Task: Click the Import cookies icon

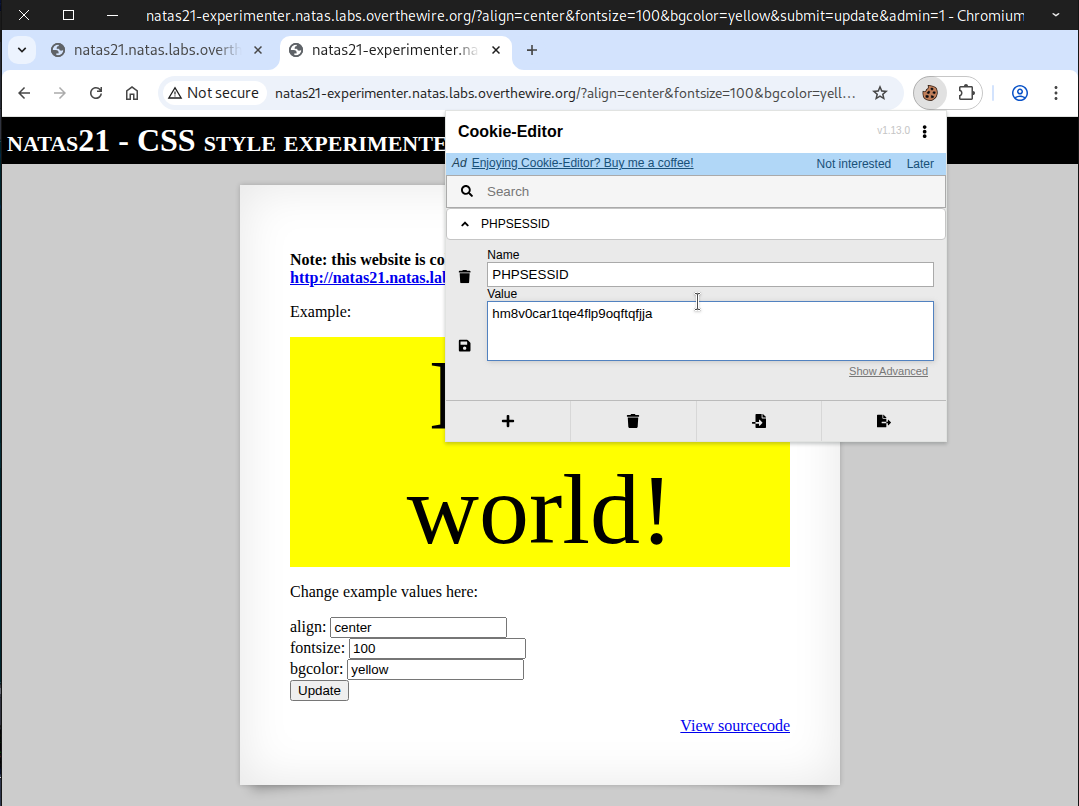Action: 759,421
